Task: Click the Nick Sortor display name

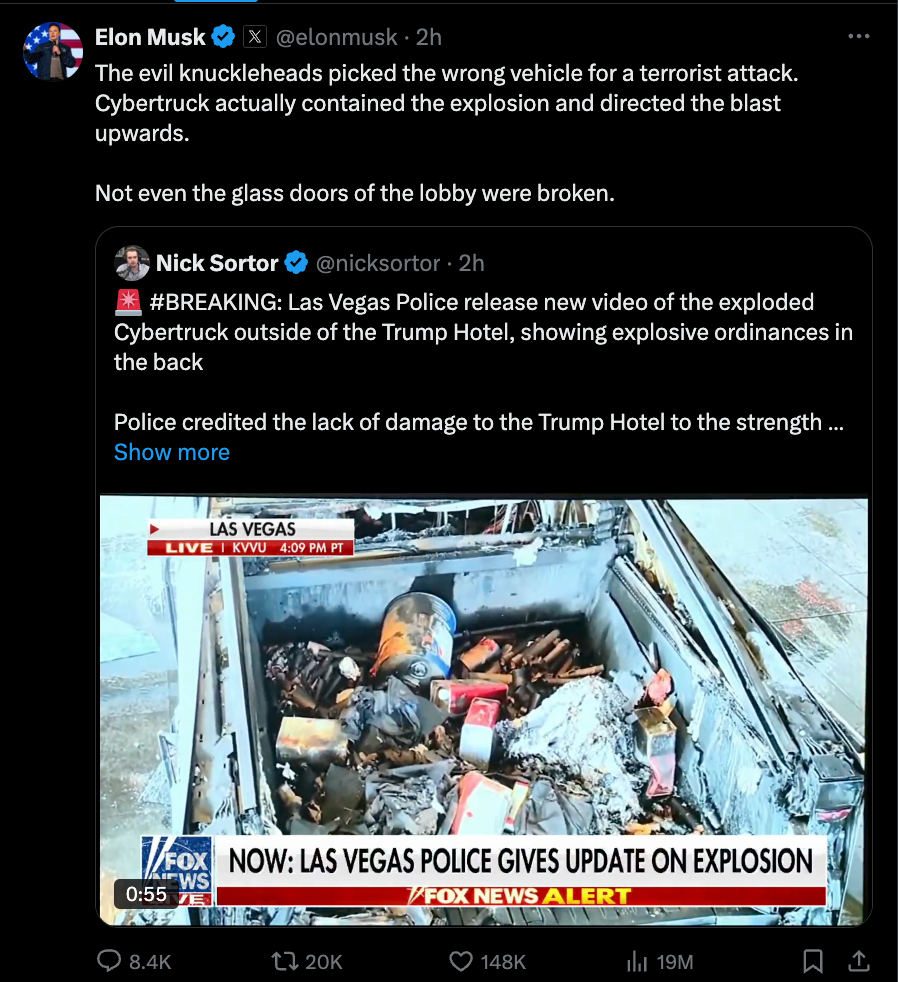Action: pos(217,263)
